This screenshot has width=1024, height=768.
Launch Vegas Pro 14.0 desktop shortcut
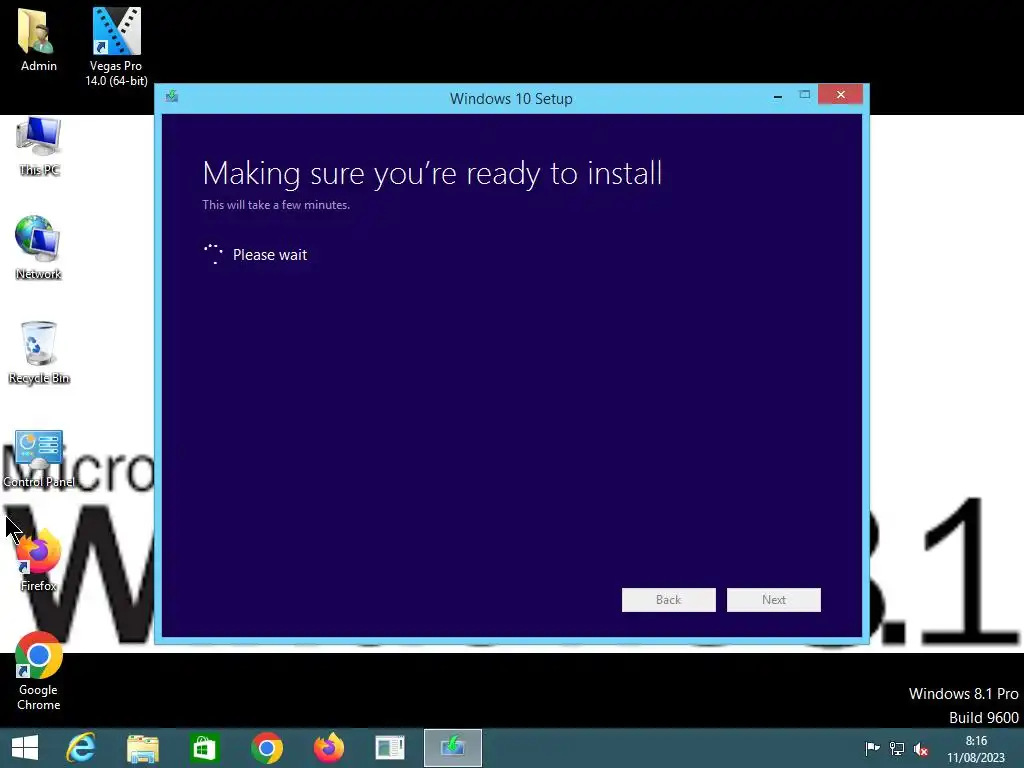[x=116, y=46]
